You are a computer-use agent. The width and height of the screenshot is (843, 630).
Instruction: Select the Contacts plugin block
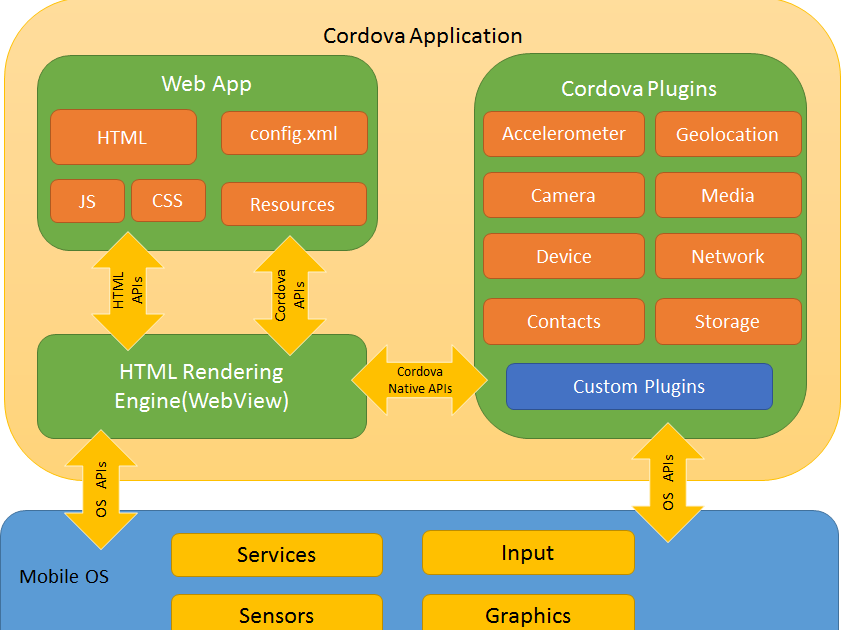tap(563, 321)
